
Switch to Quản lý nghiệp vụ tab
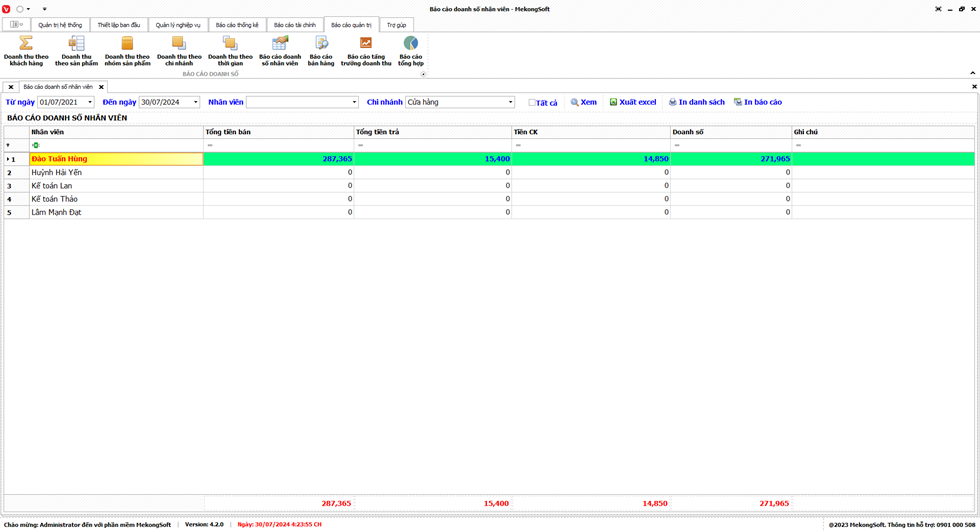tap(177, 25)
